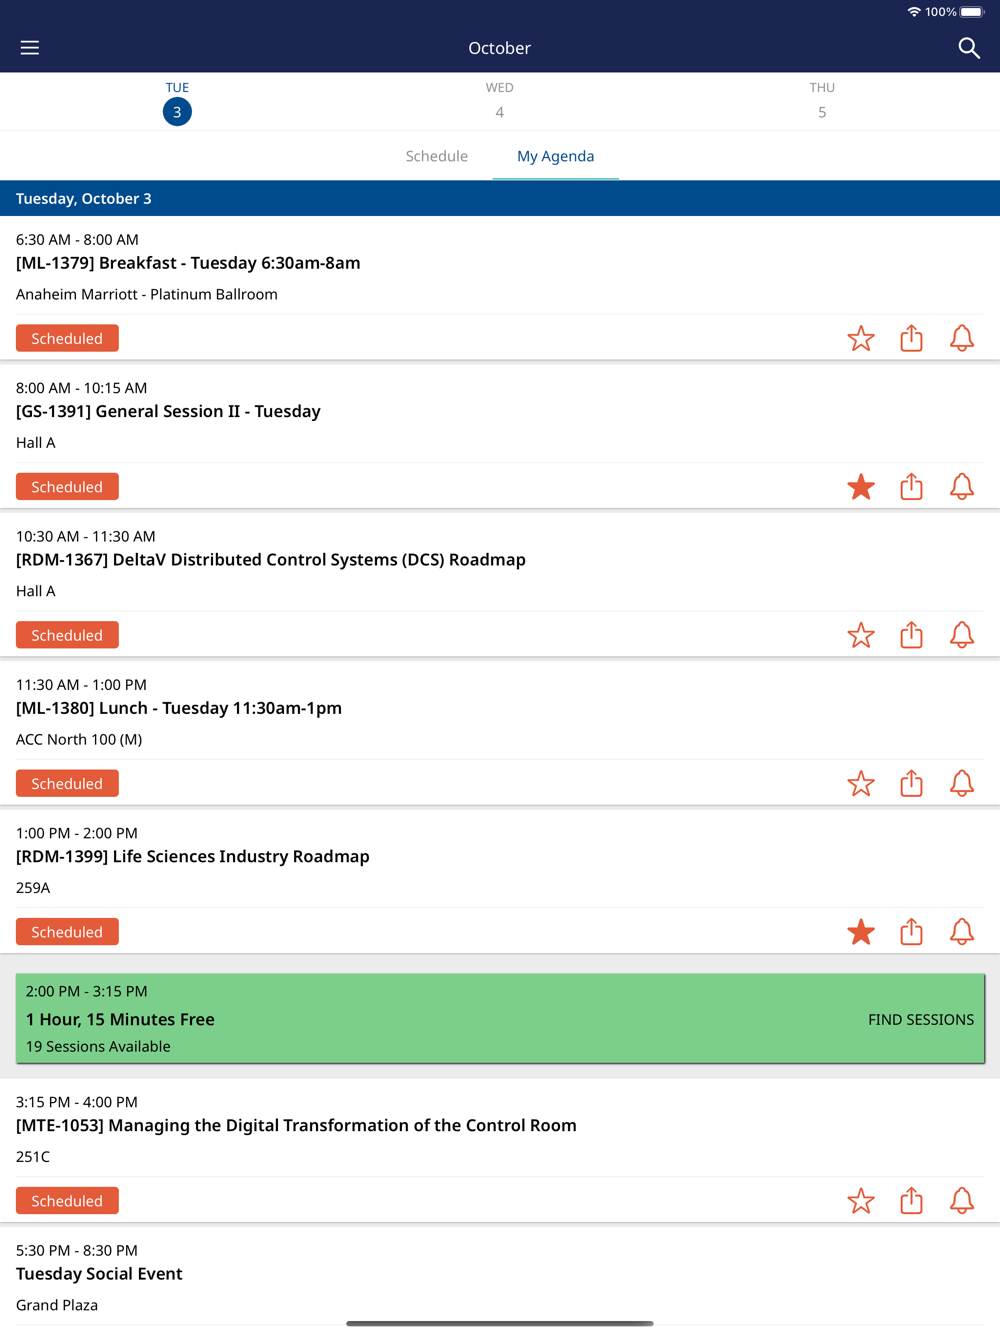Tap 5:30 PM - 8:30 PM time
This screenshot has height=1334, width=1000.
point(77,1250)
